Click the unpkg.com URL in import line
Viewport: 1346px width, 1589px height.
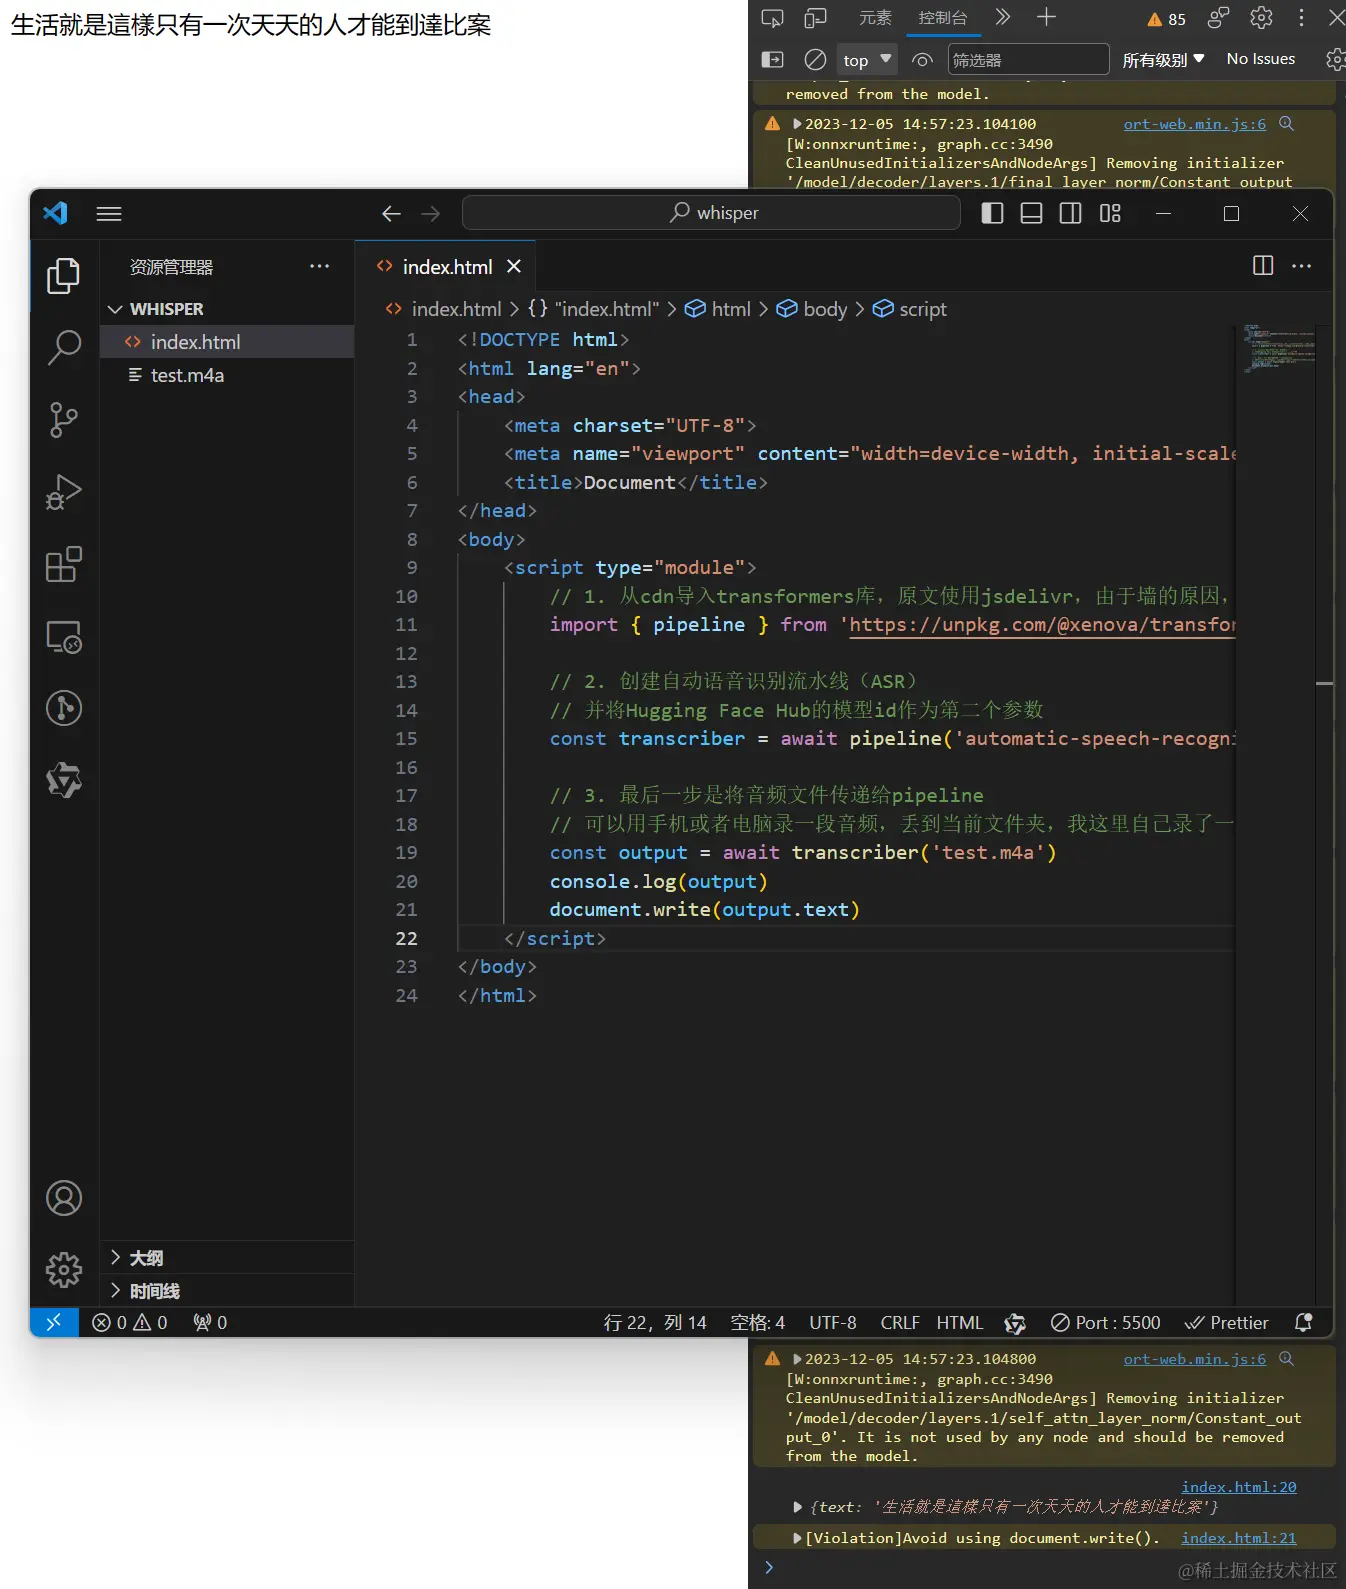pos(1042,625)
